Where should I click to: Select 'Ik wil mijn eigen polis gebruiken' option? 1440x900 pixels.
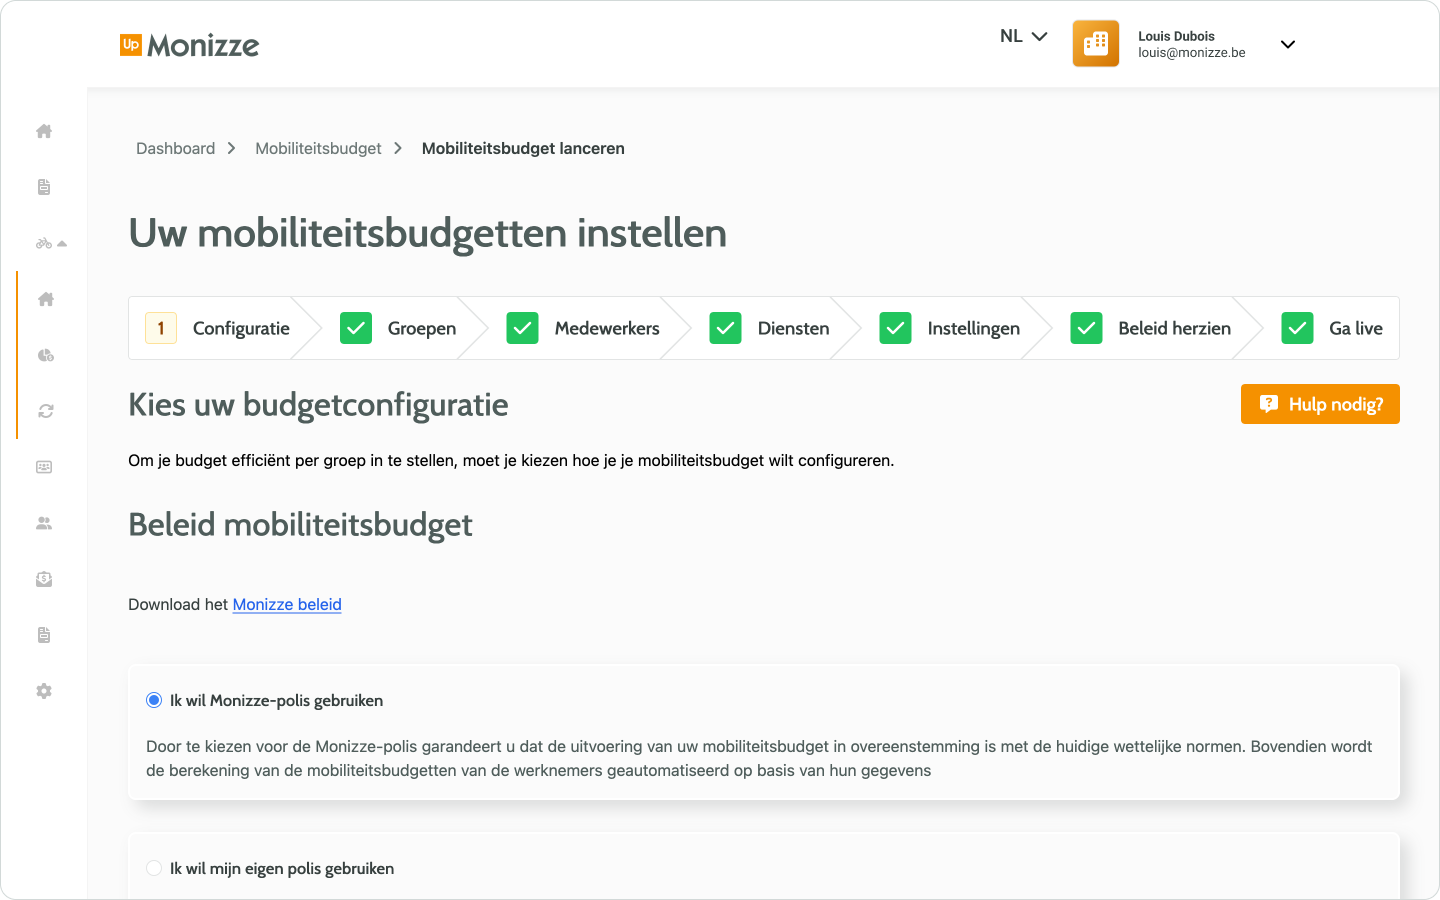[x=154, y=868]
